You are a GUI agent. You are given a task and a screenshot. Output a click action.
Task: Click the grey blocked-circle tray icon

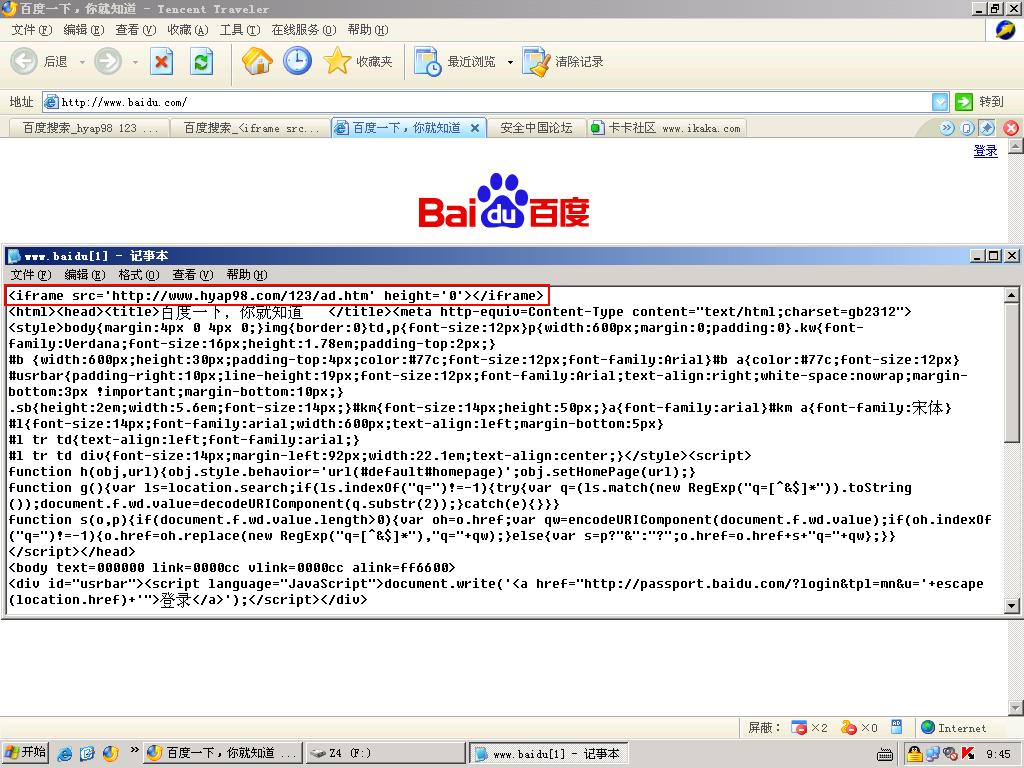tap(950, 754)
